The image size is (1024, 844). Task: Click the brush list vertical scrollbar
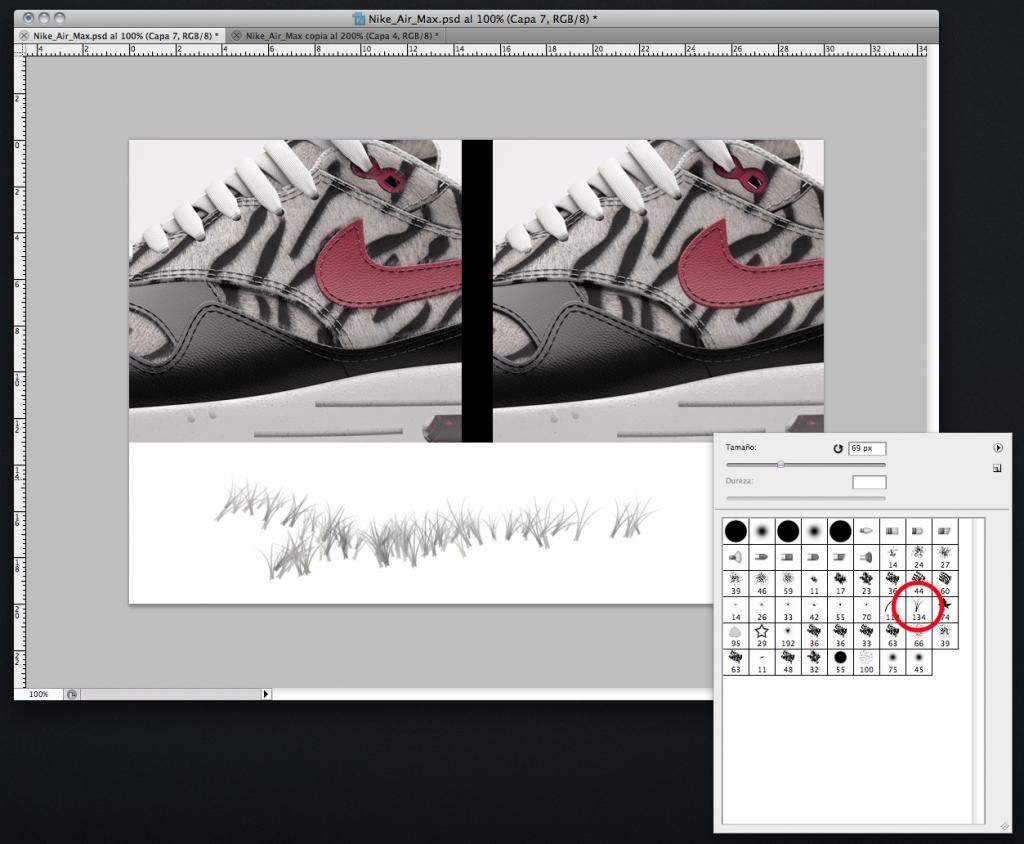pyautogui.click(x=978, y=671)
